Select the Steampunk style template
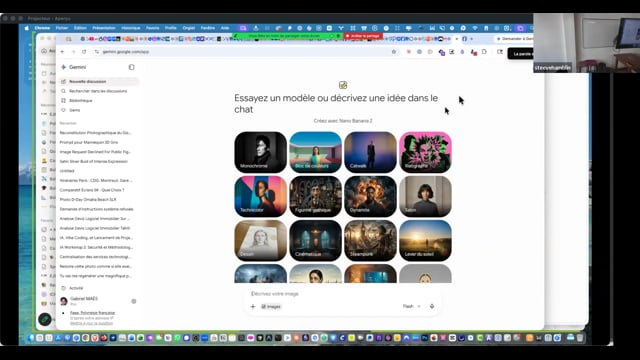The height and width of the screenshot is (360, 640). (x=370, y=240)
